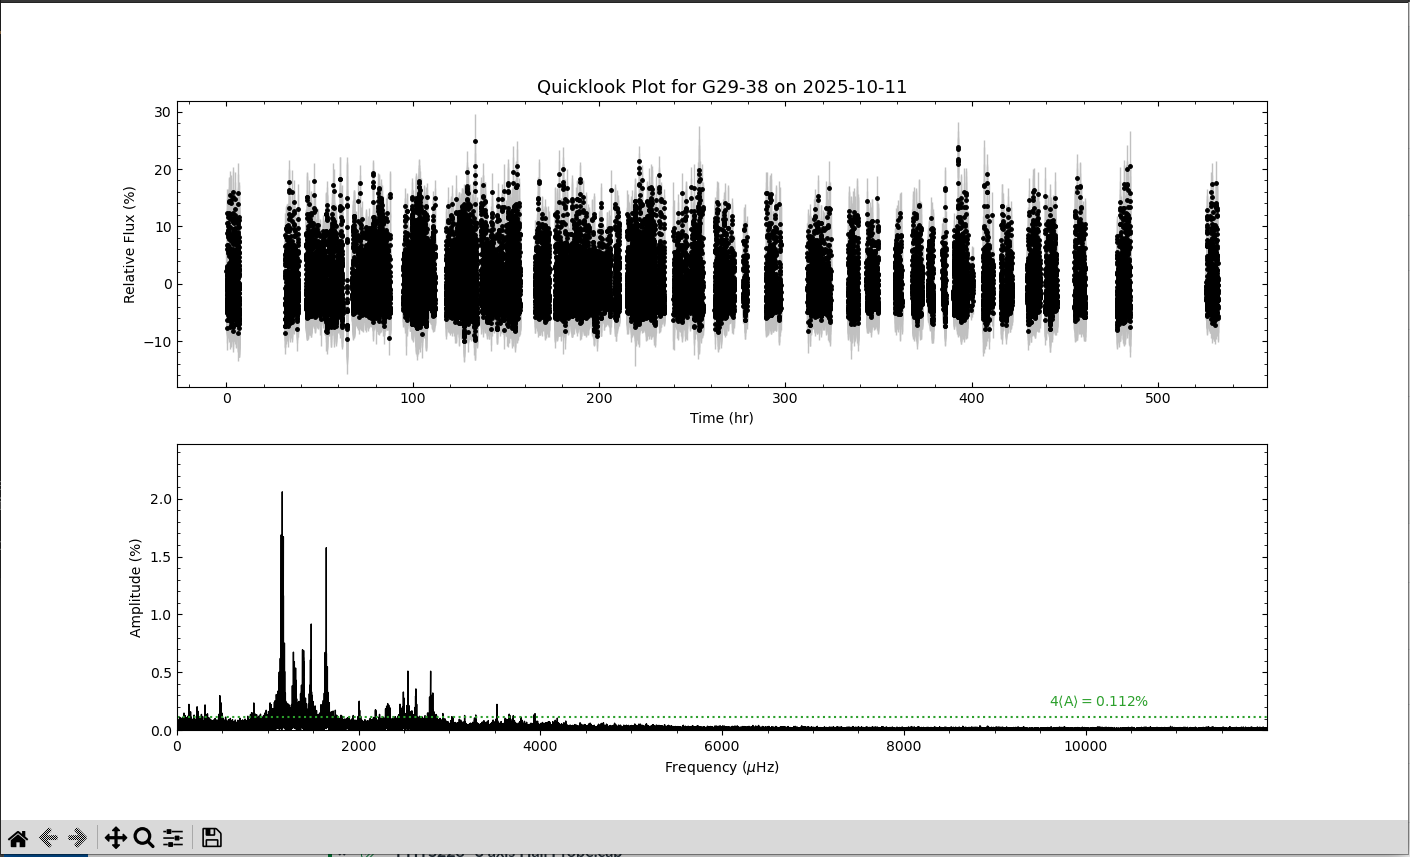Click the Time (hr) axis label
Image resolution: width=1410 pixels, height=857 pixels.
[x=721, y=418]
